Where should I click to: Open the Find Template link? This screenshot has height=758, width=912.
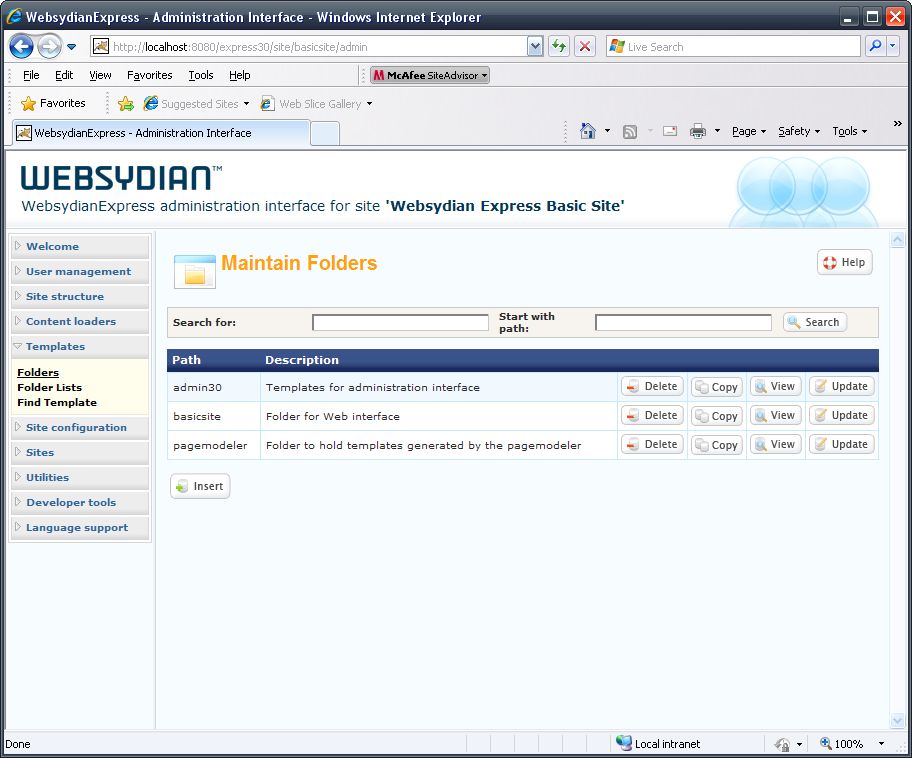(57, 403)
